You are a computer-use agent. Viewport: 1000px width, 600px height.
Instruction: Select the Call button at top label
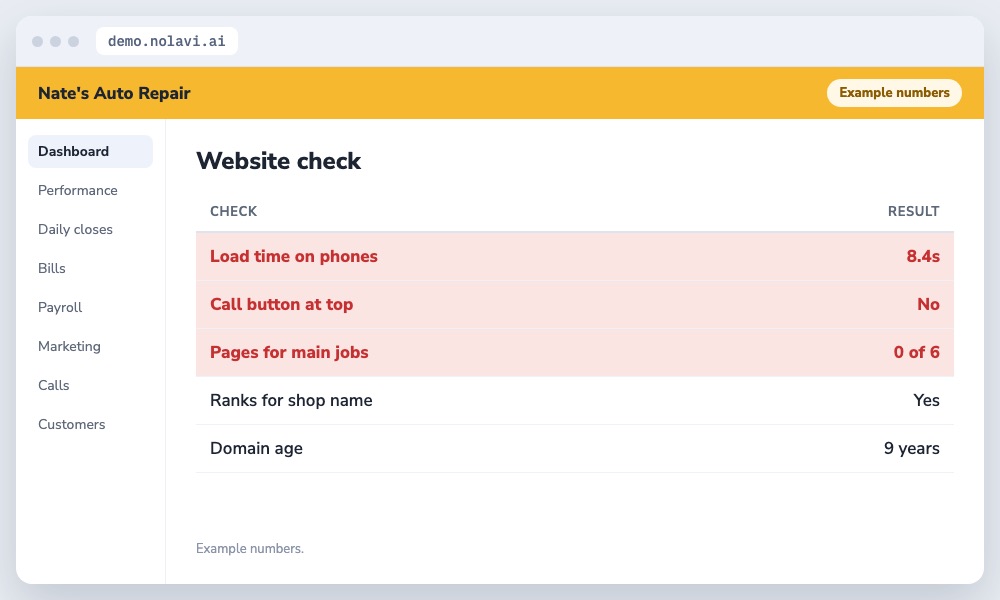pos(281,304)
